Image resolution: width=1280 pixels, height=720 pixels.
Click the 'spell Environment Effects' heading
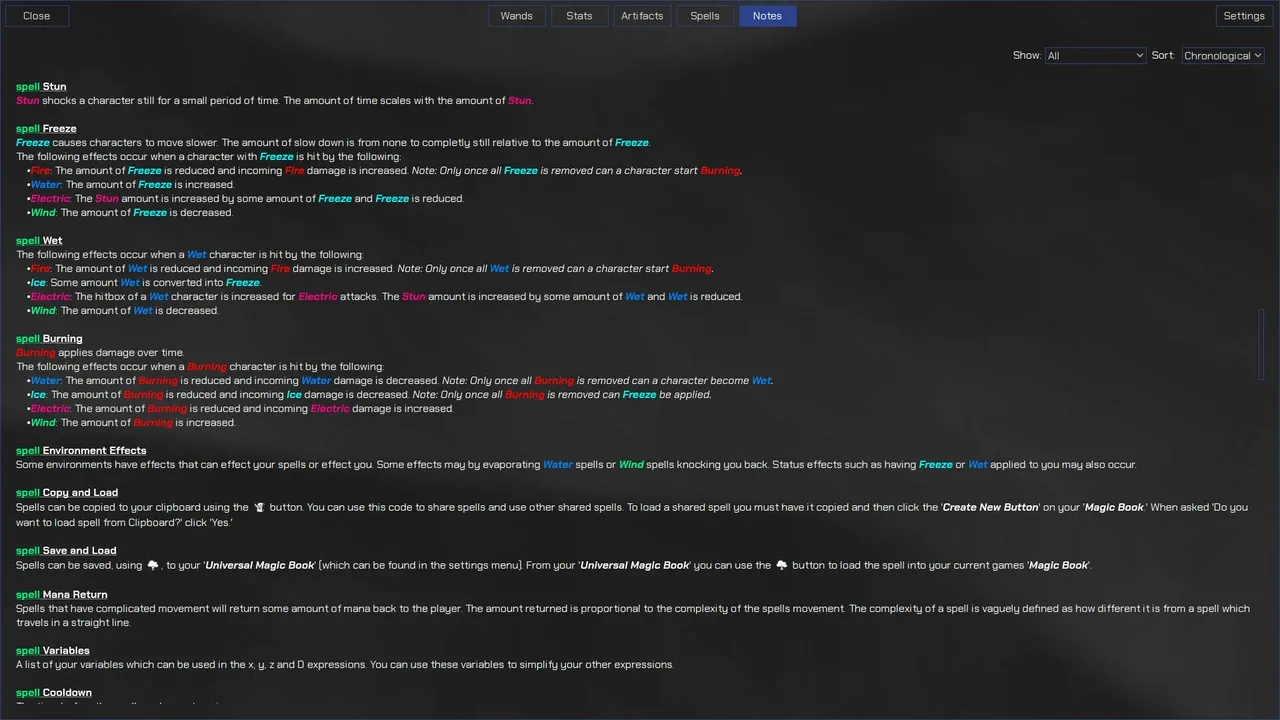point(81,451)
